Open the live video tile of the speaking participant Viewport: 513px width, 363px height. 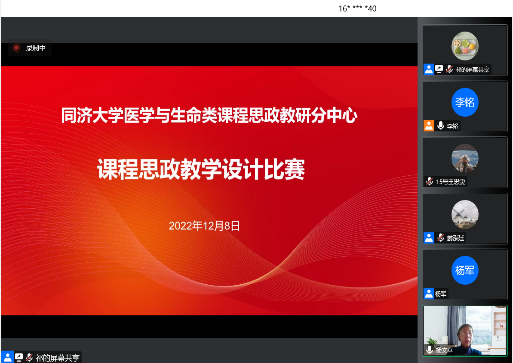coord(465,331)
